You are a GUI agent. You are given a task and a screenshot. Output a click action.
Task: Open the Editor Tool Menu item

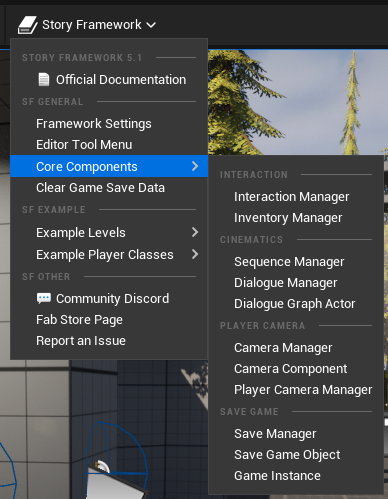click(109, 145)
